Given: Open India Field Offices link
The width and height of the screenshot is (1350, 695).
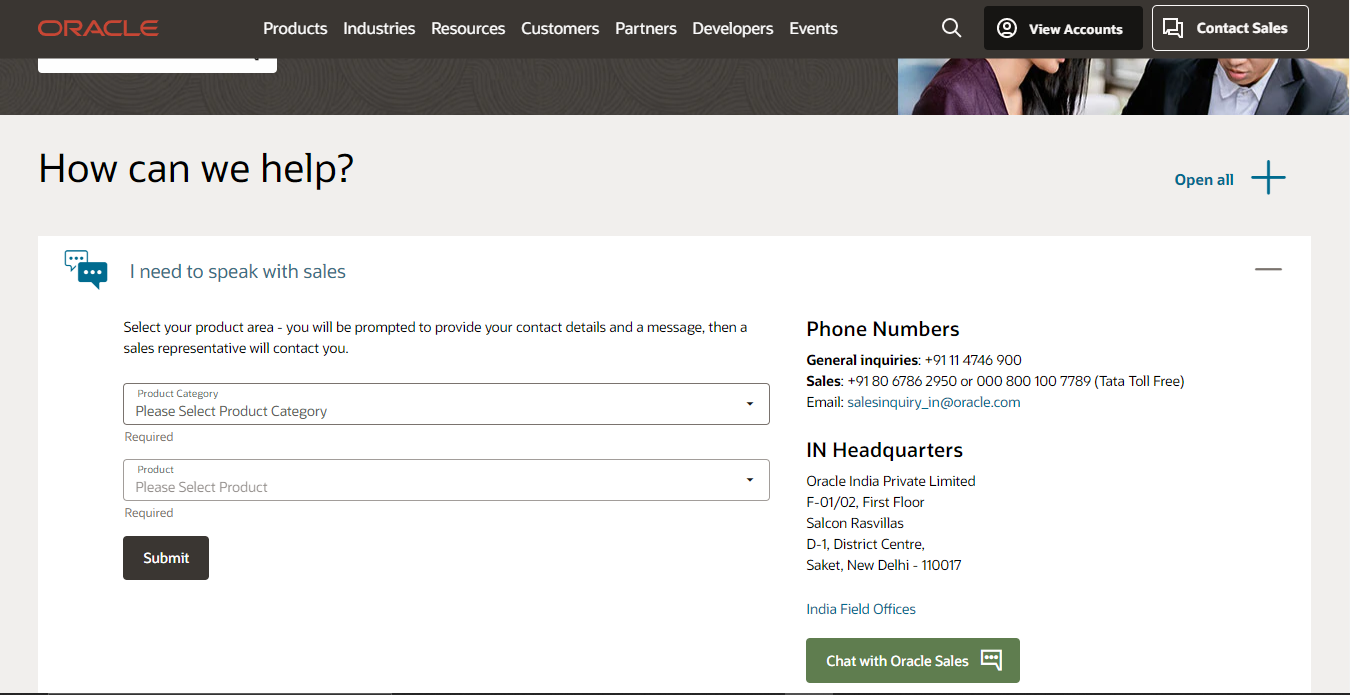Looking at the screenshot, I should pos(861,609).
